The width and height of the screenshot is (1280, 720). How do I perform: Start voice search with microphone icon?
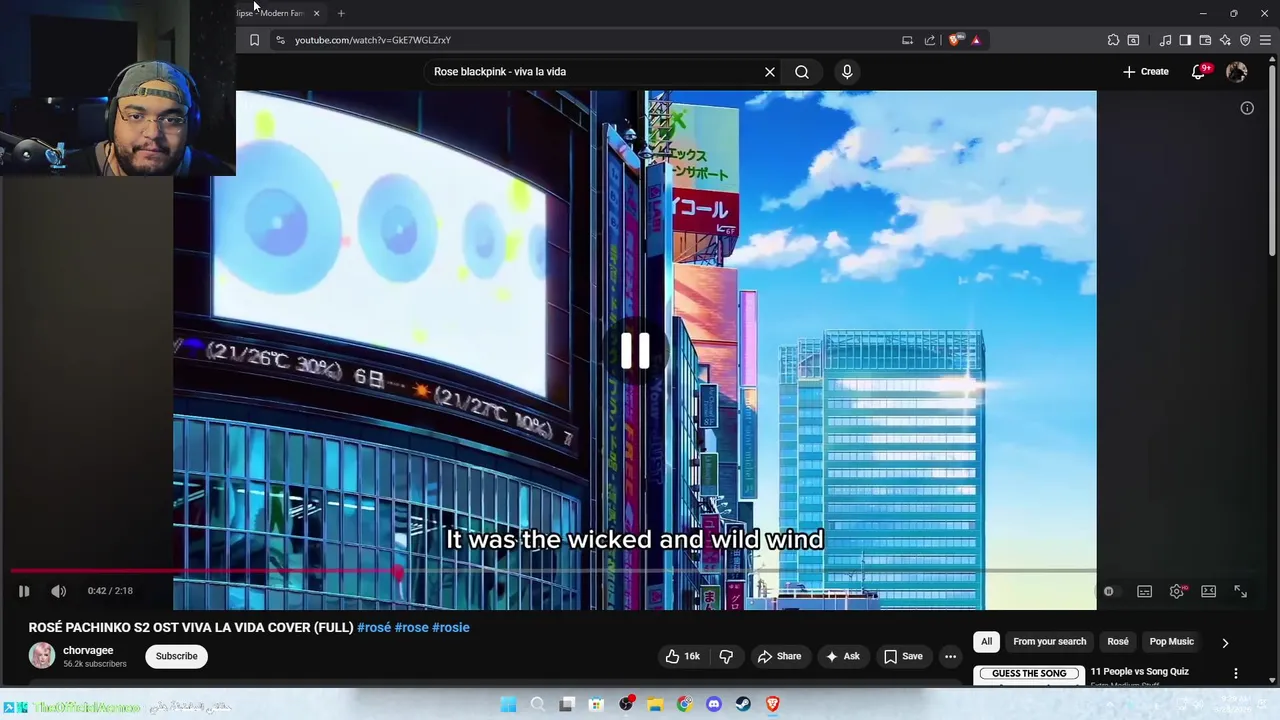point(847,72)
